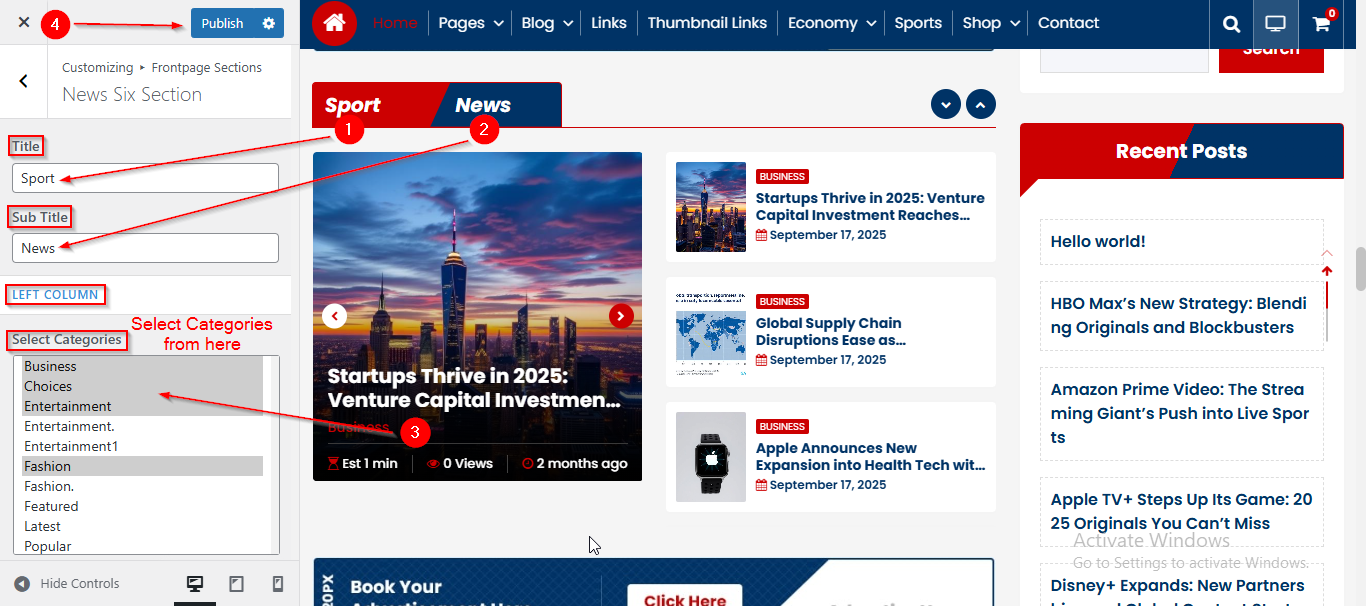The height and width of the screenshot is (606, 1366).
Task: Open the Sports menu item
Action: pos(918,23)
